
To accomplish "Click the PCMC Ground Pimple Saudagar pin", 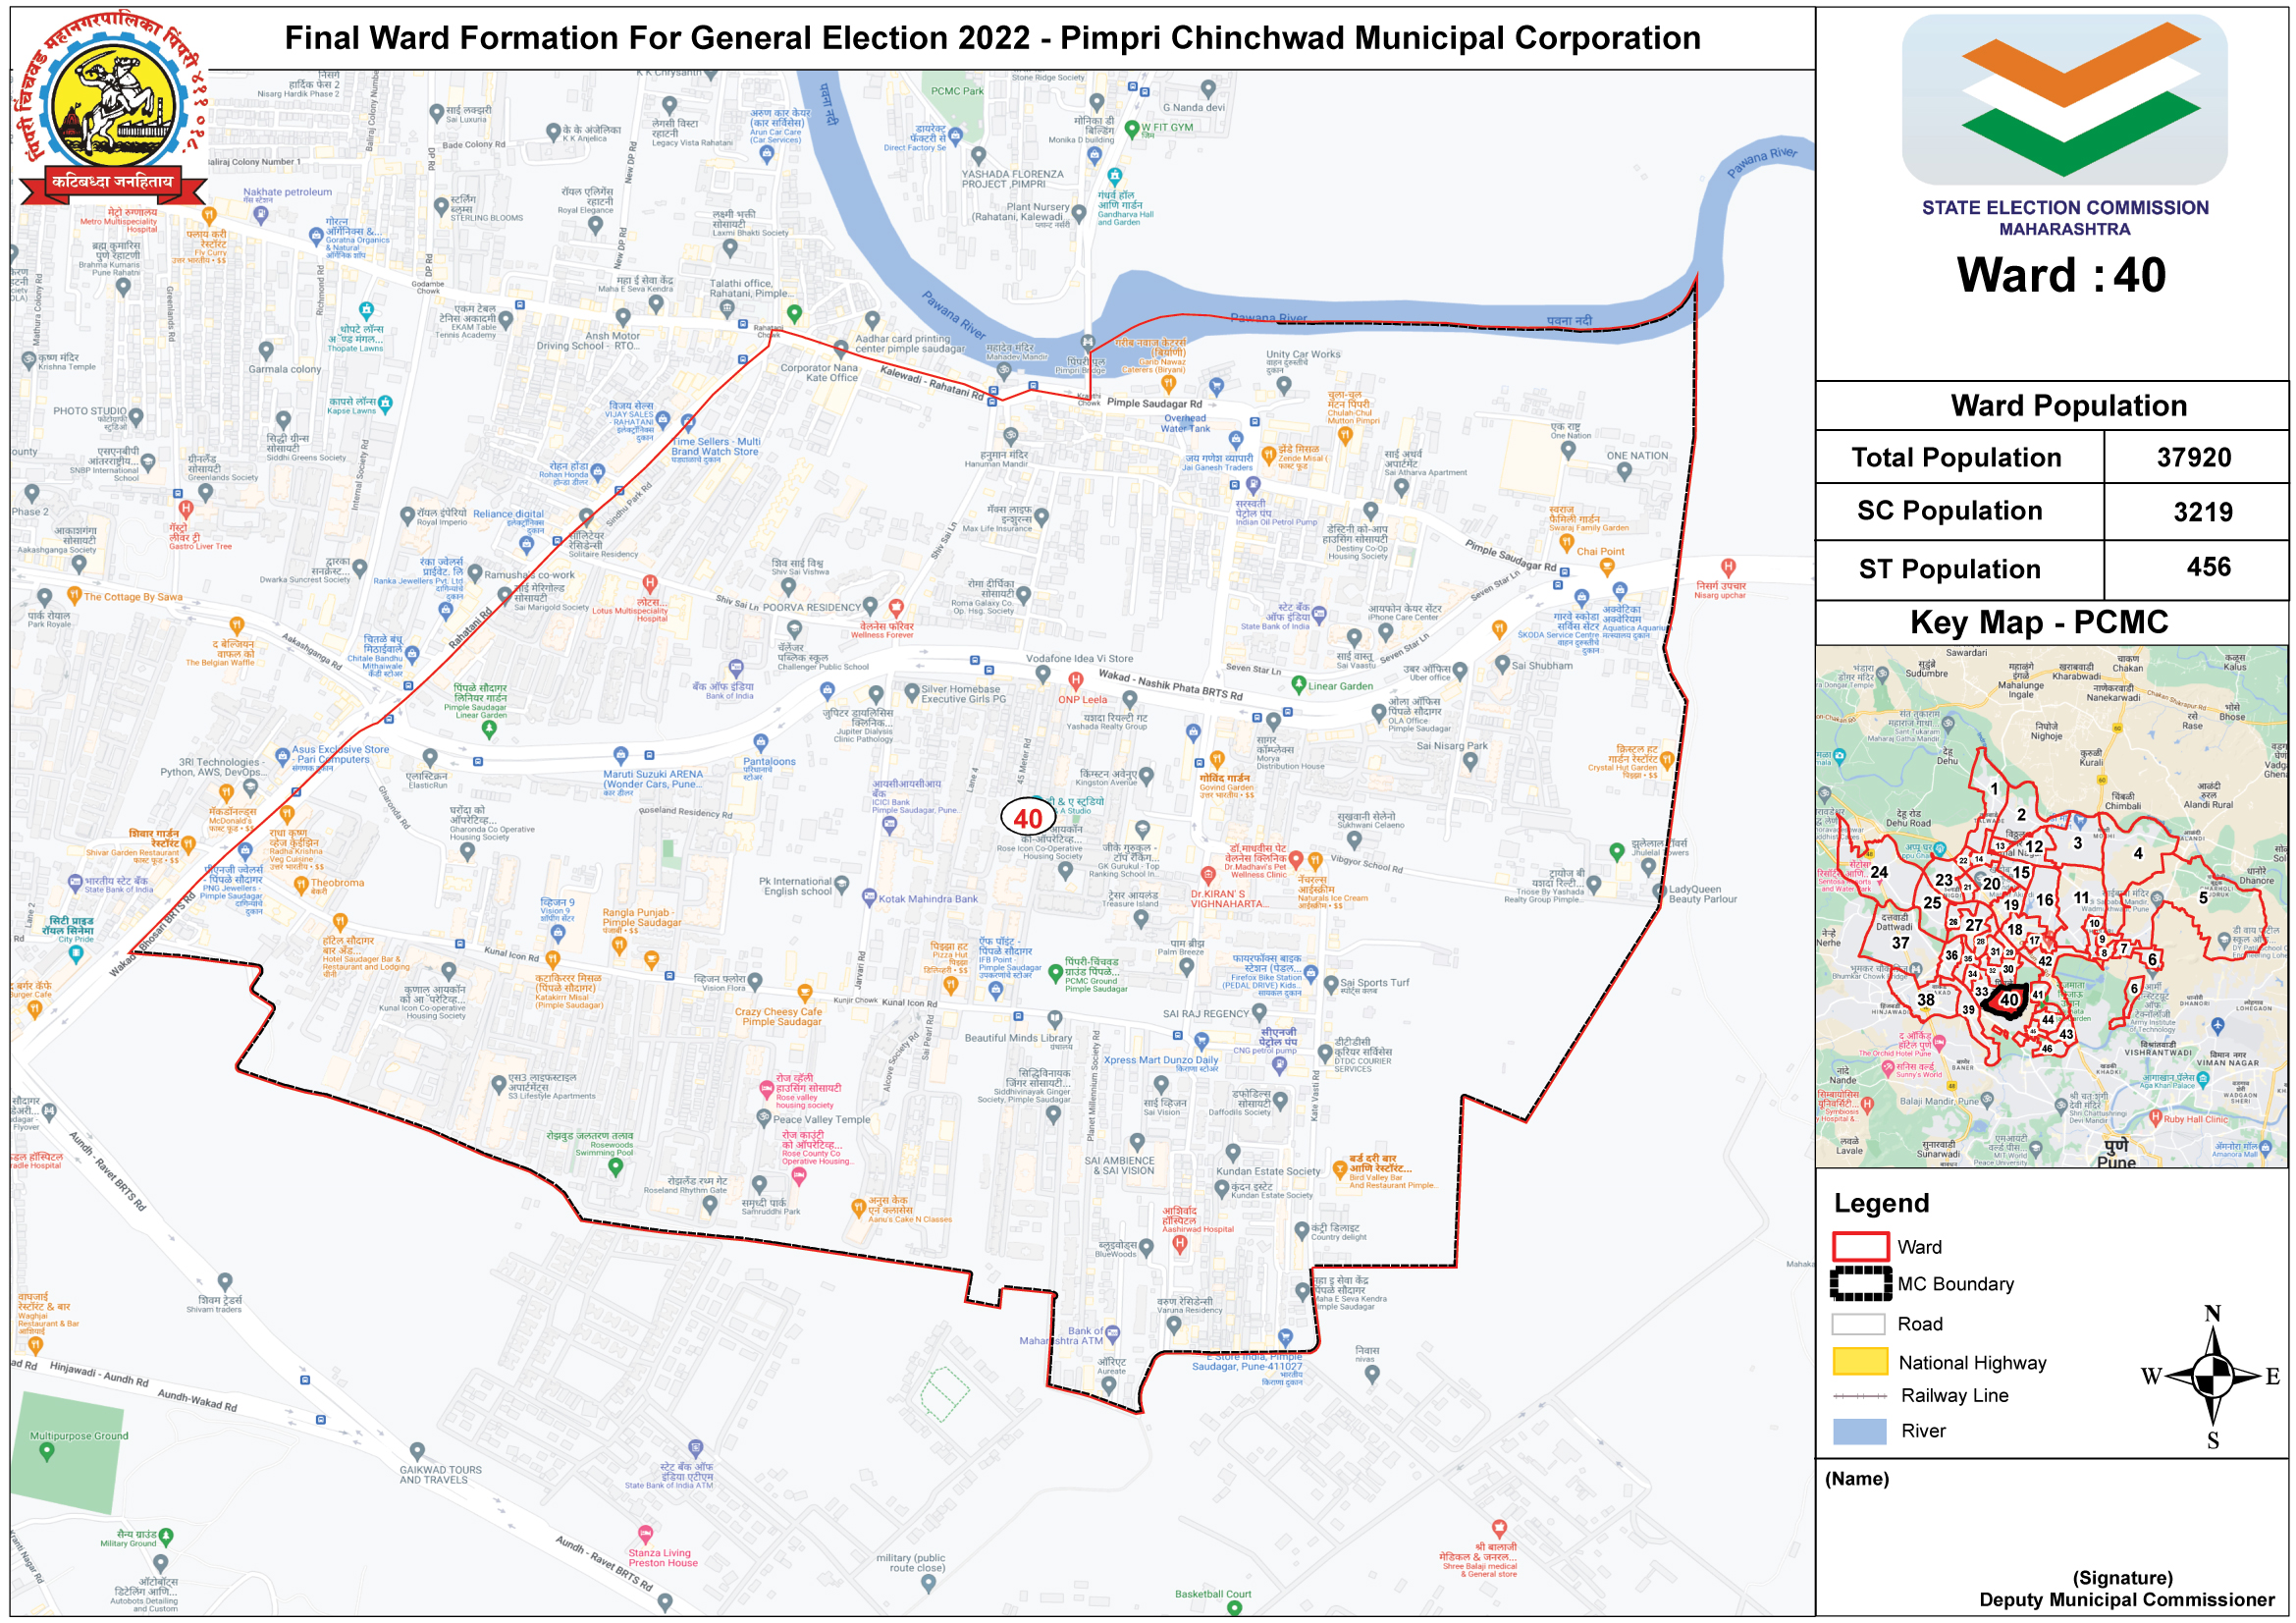I will (1054, 973).
